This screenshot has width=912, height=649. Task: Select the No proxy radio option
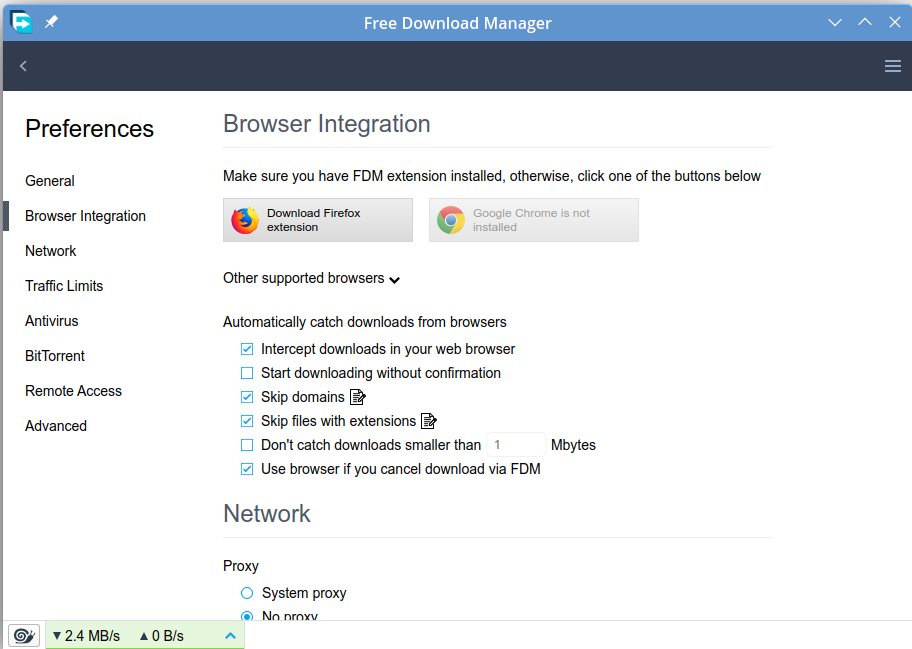pos(247,615)
